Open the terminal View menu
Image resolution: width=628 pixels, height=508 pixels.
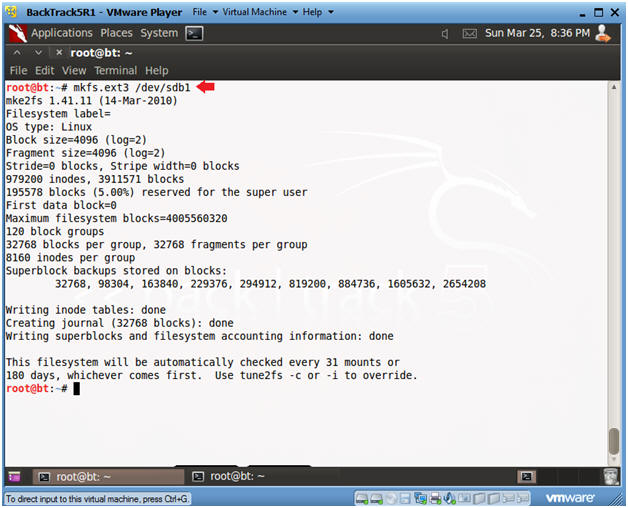click(x=74, y=71)
